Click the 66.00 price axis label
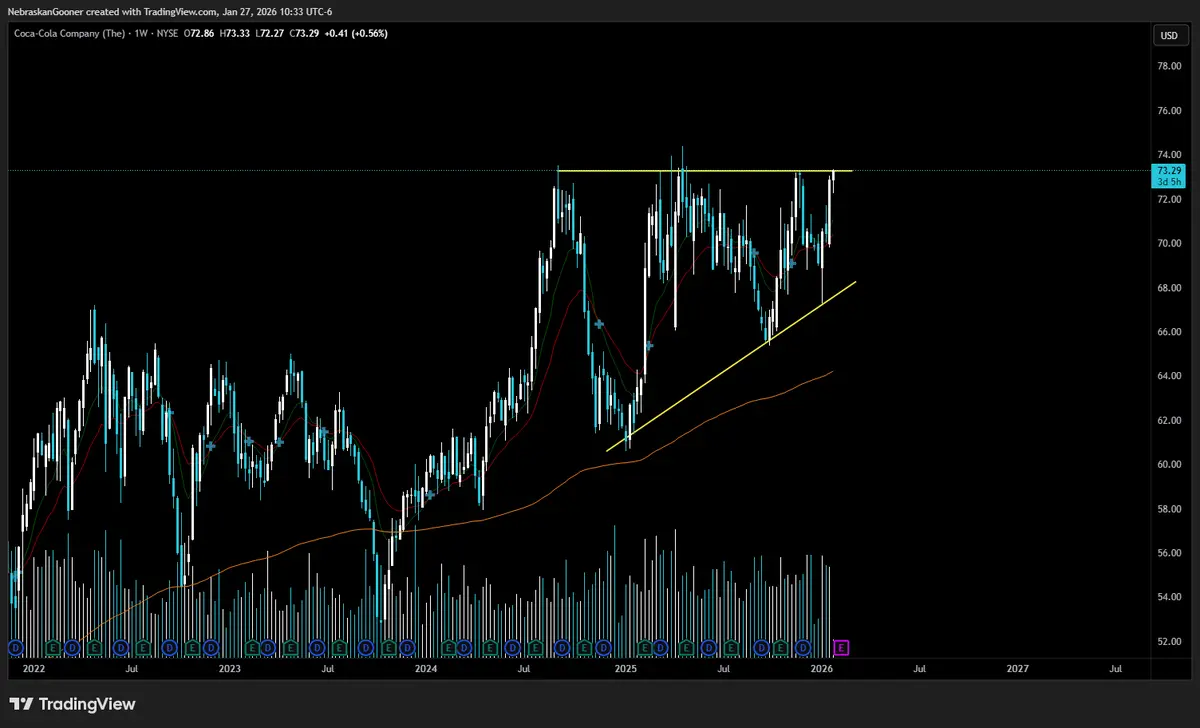The image size is (1200, 728). [x=1169, y=331]
